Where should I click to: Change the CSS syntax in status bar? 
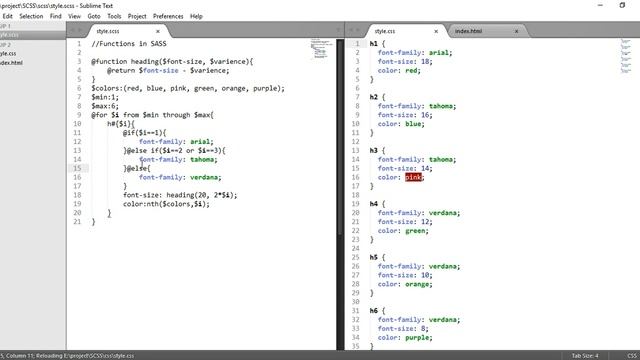click(632, 356)
